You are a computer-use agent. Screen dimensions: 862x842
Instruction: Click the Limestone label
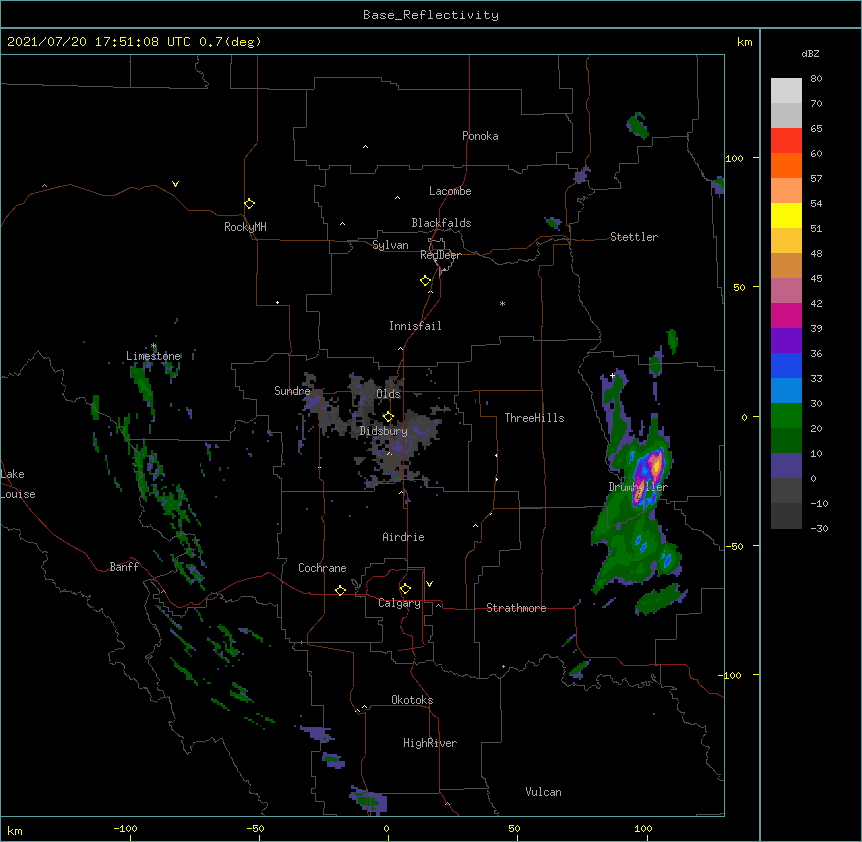coord(153,356)
